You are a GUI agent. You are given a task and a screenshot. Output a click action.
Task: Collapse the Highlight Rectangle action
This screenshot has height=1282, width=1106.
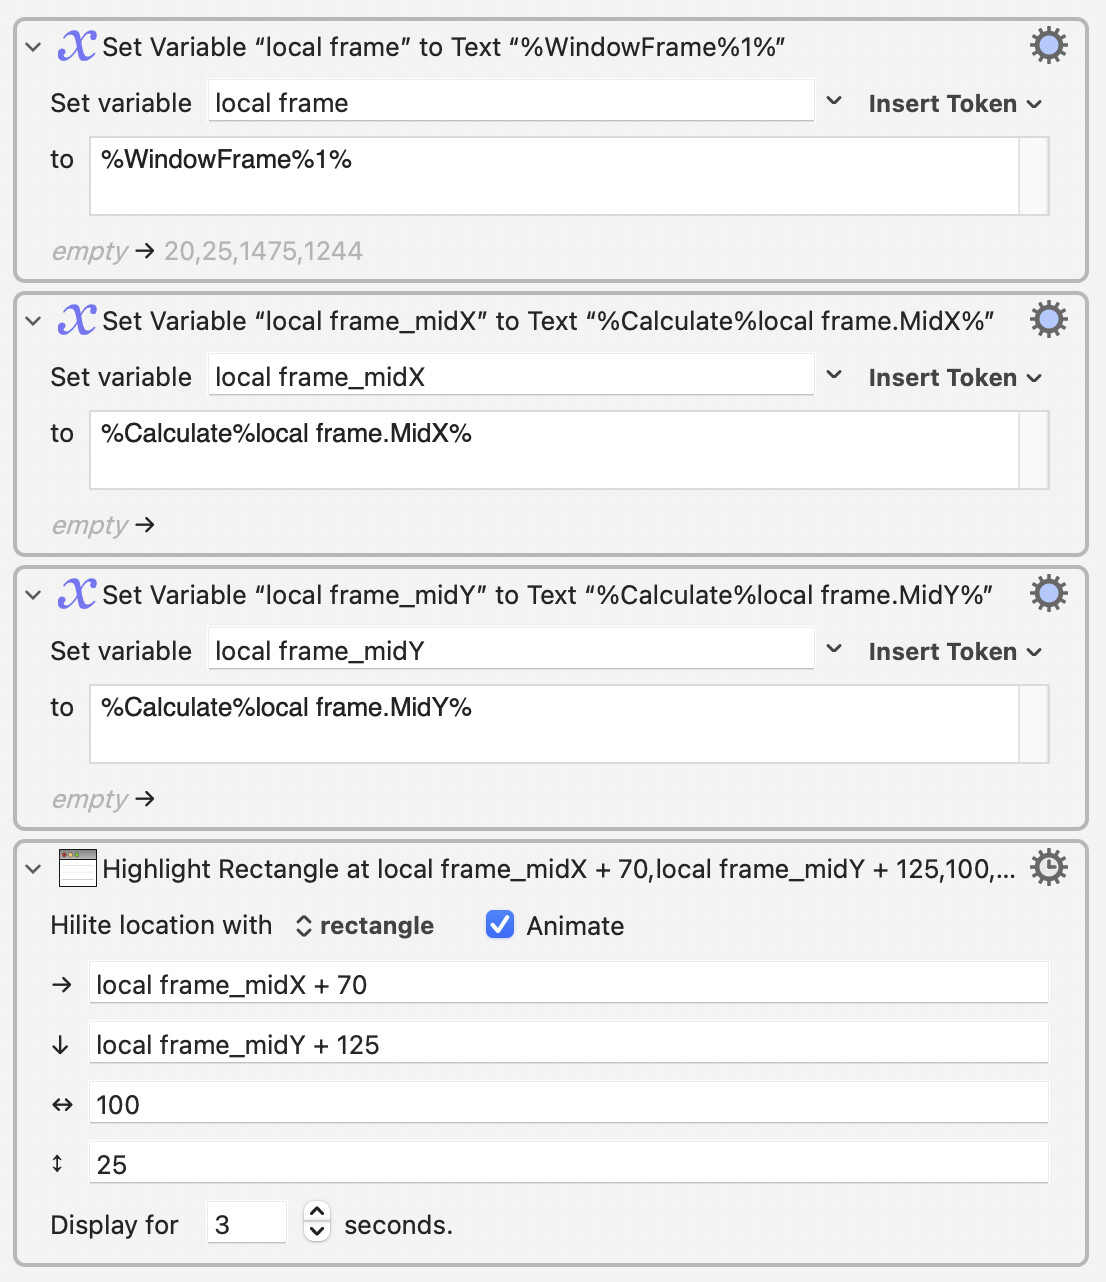(x=33, y=869)
